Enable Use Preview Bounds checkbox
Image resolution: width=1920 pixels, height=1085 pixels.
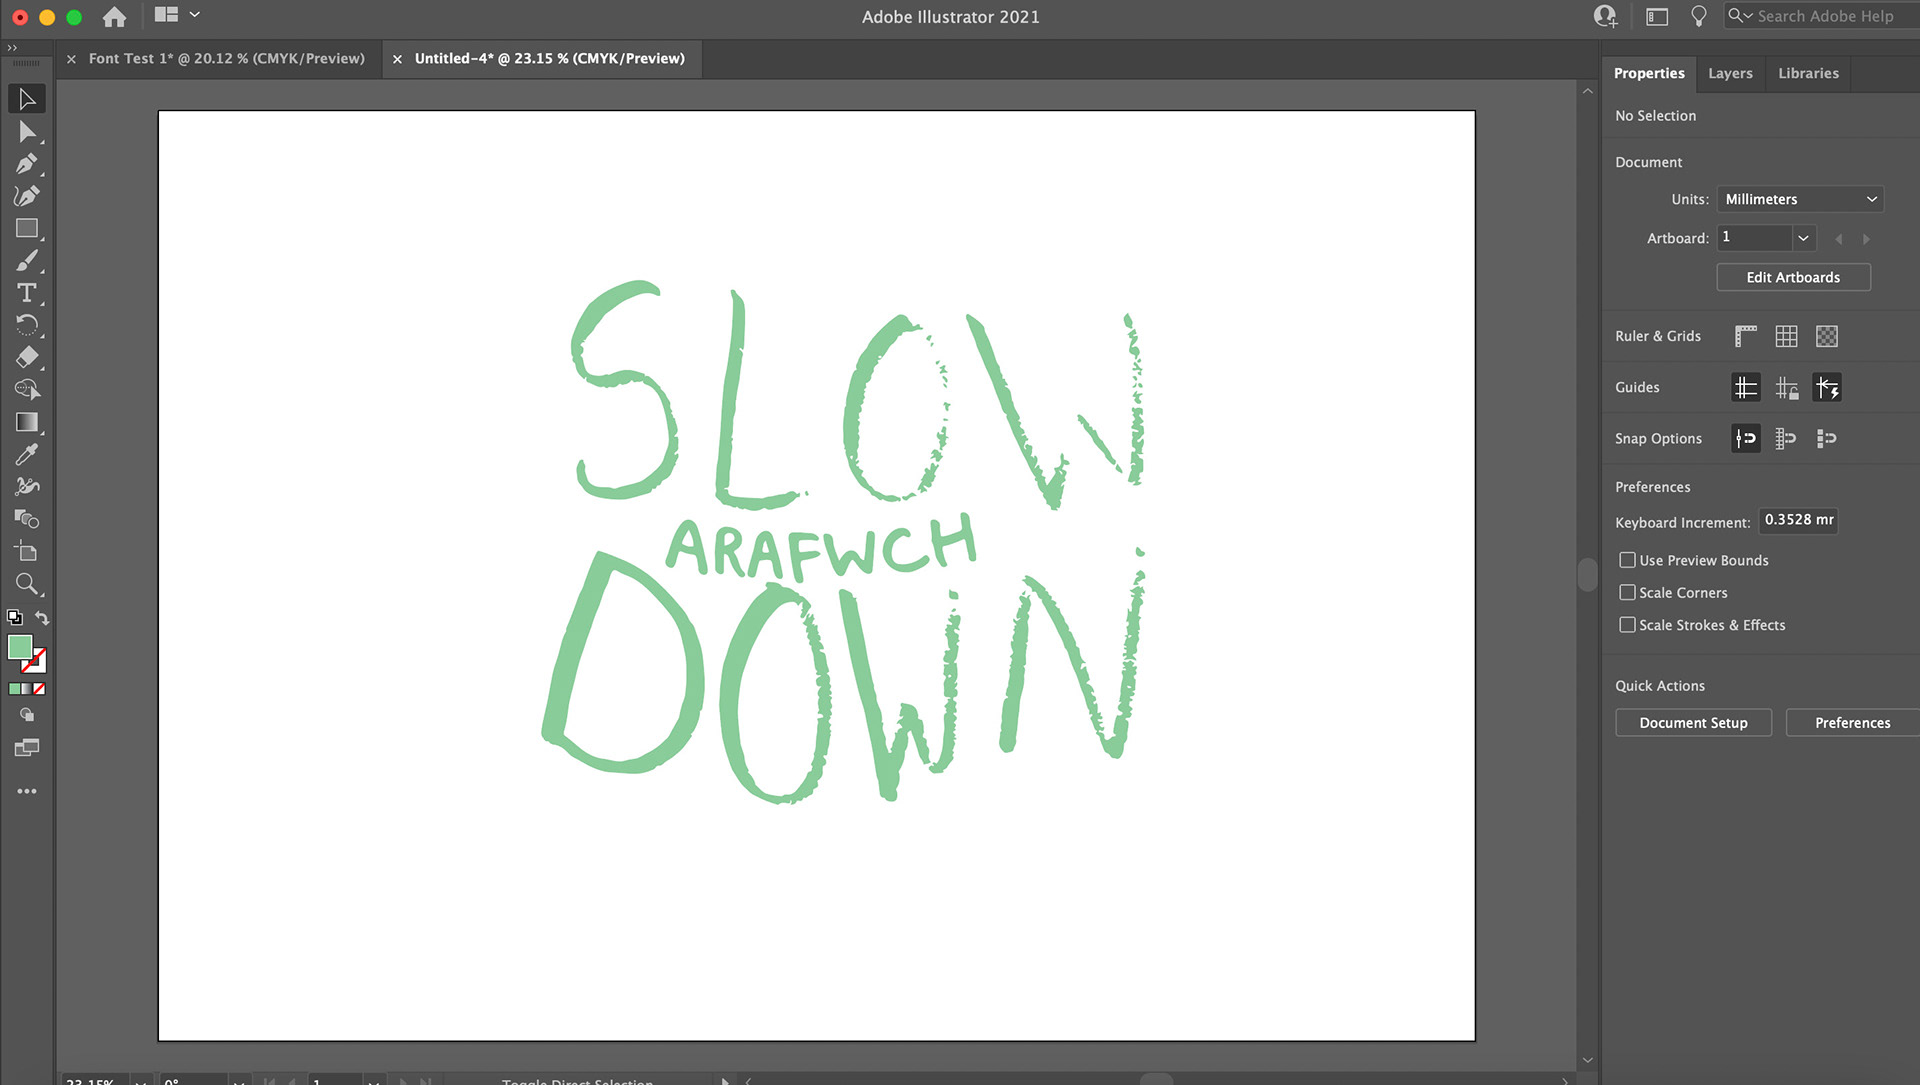coord(1628,560)
